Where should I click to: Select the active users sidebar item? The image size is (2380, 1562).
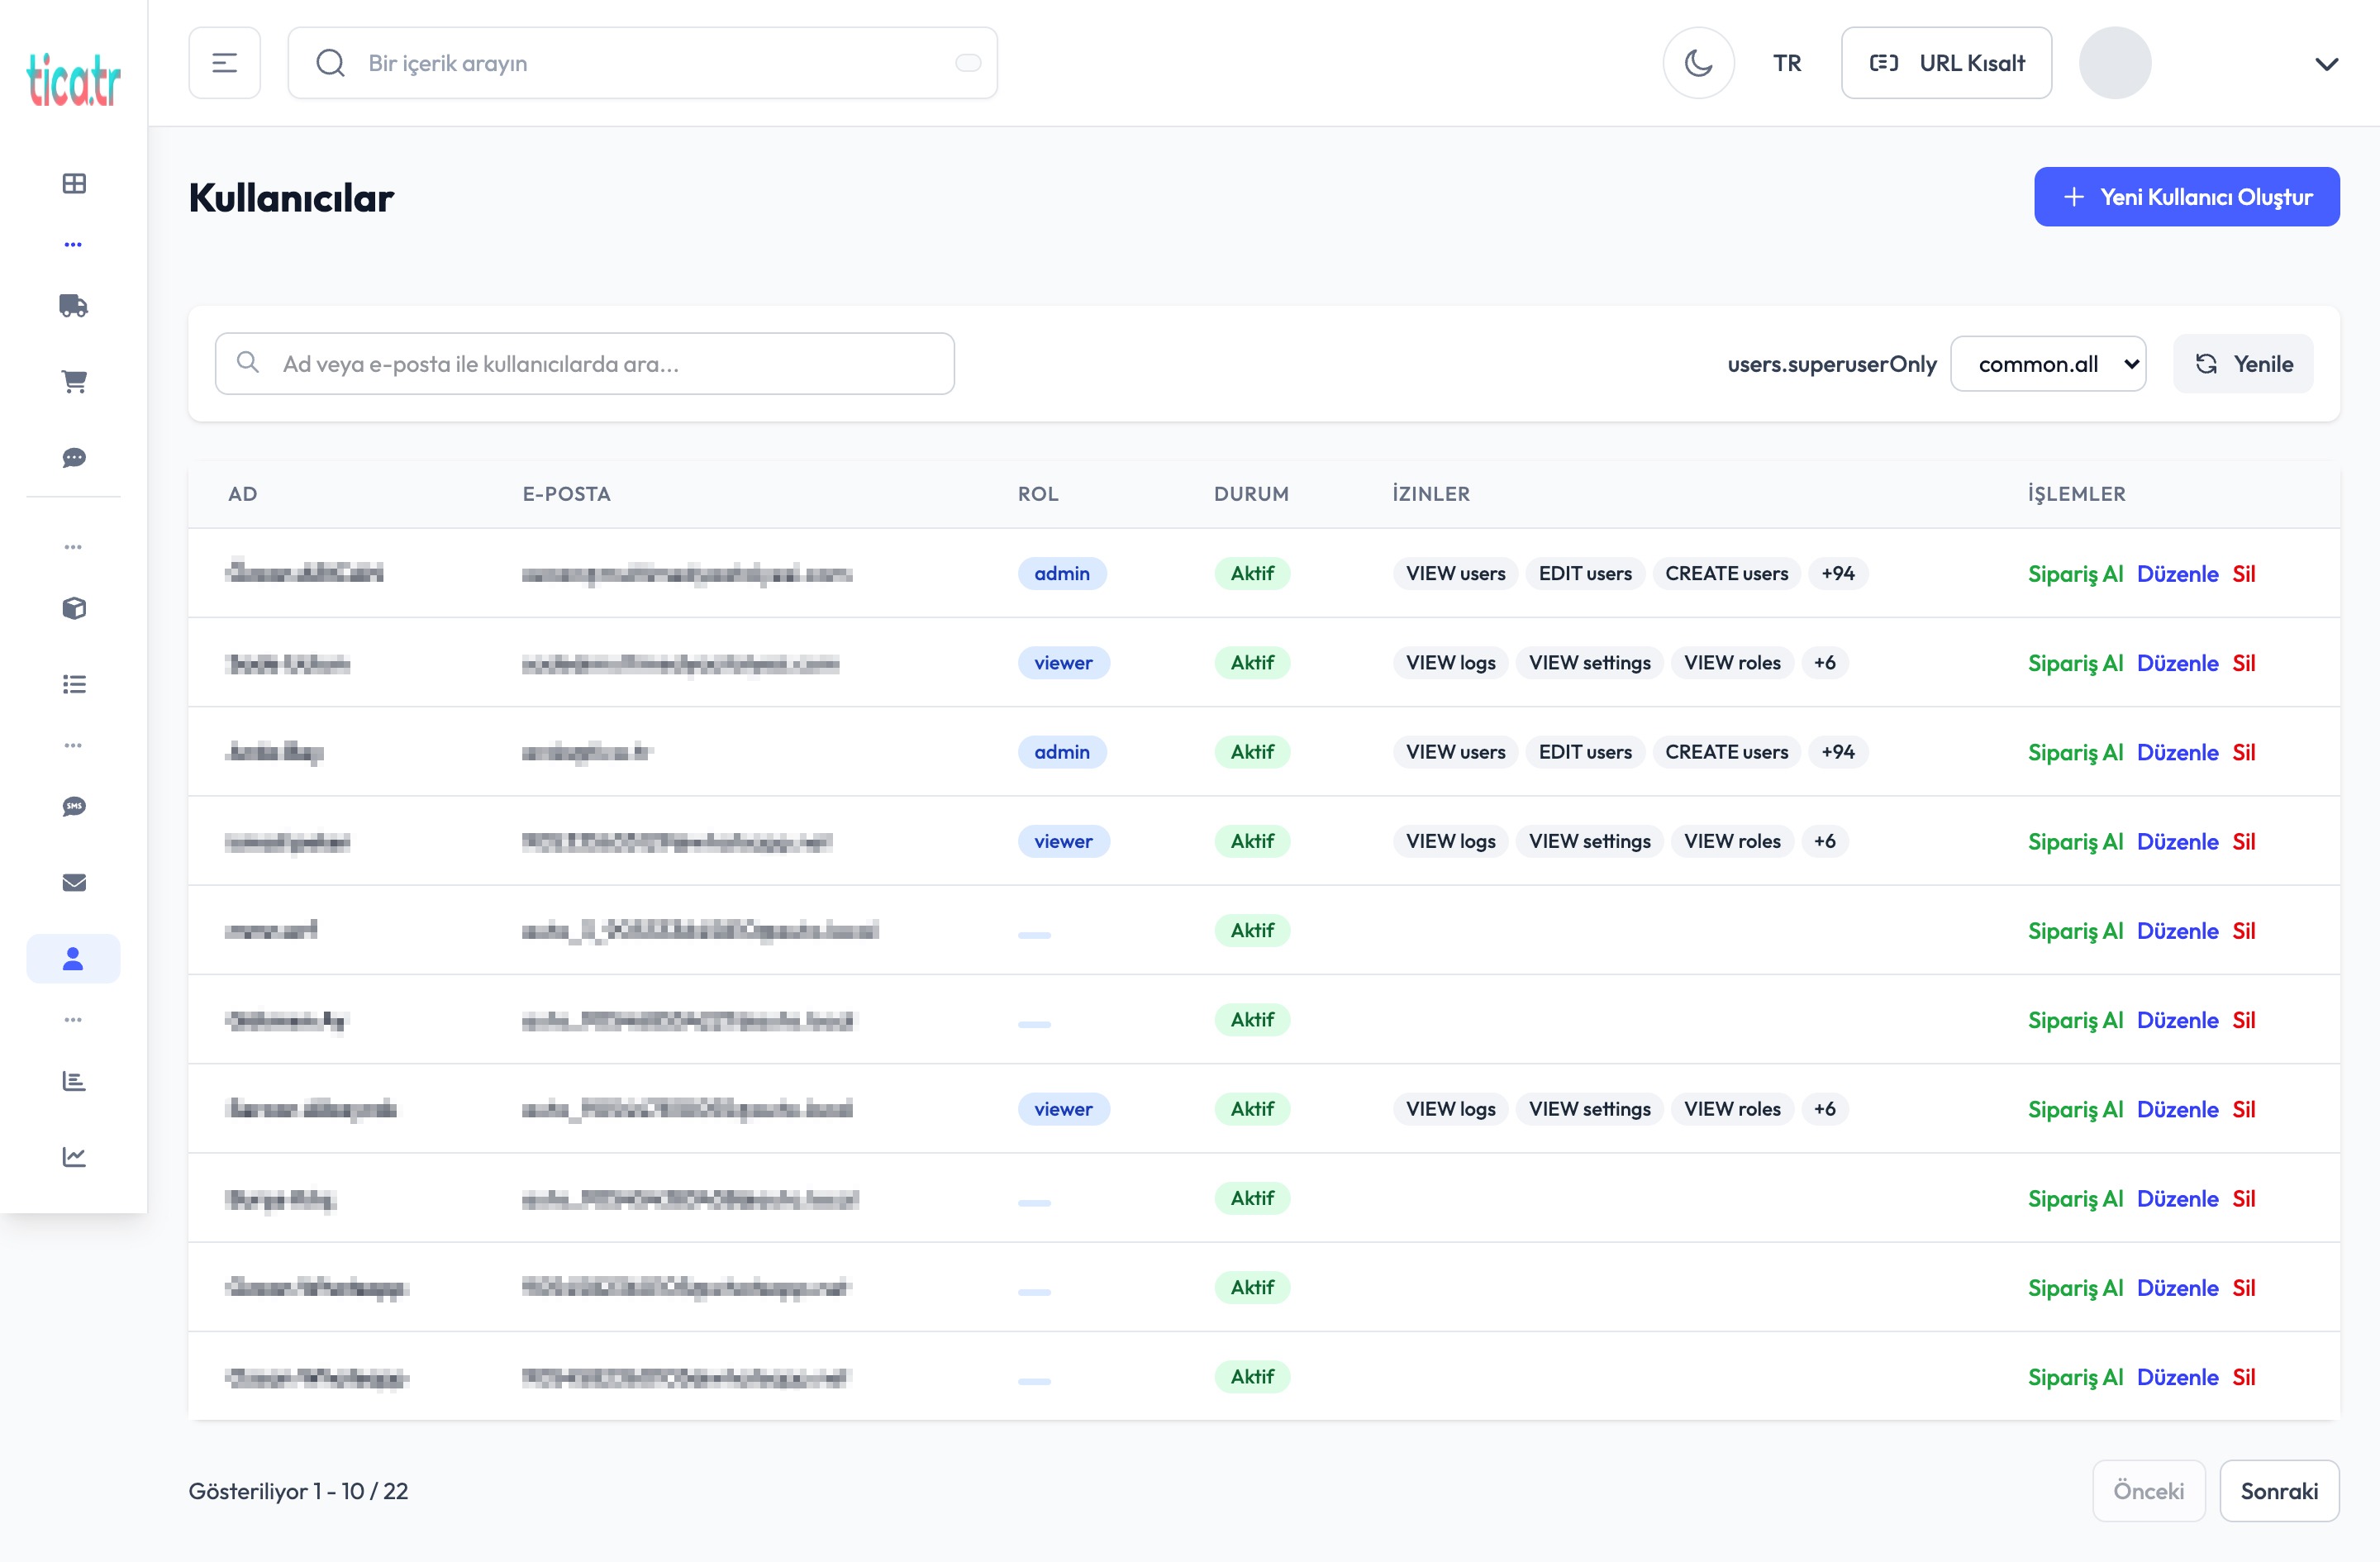click(x=73, y=959)
